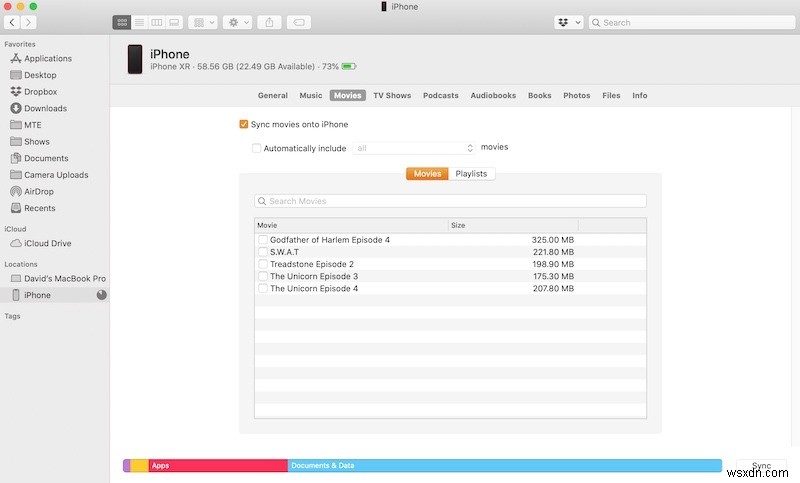Select the Playlists segment button
Viewport: 800px width, 483px height.
tap(471, 174)
